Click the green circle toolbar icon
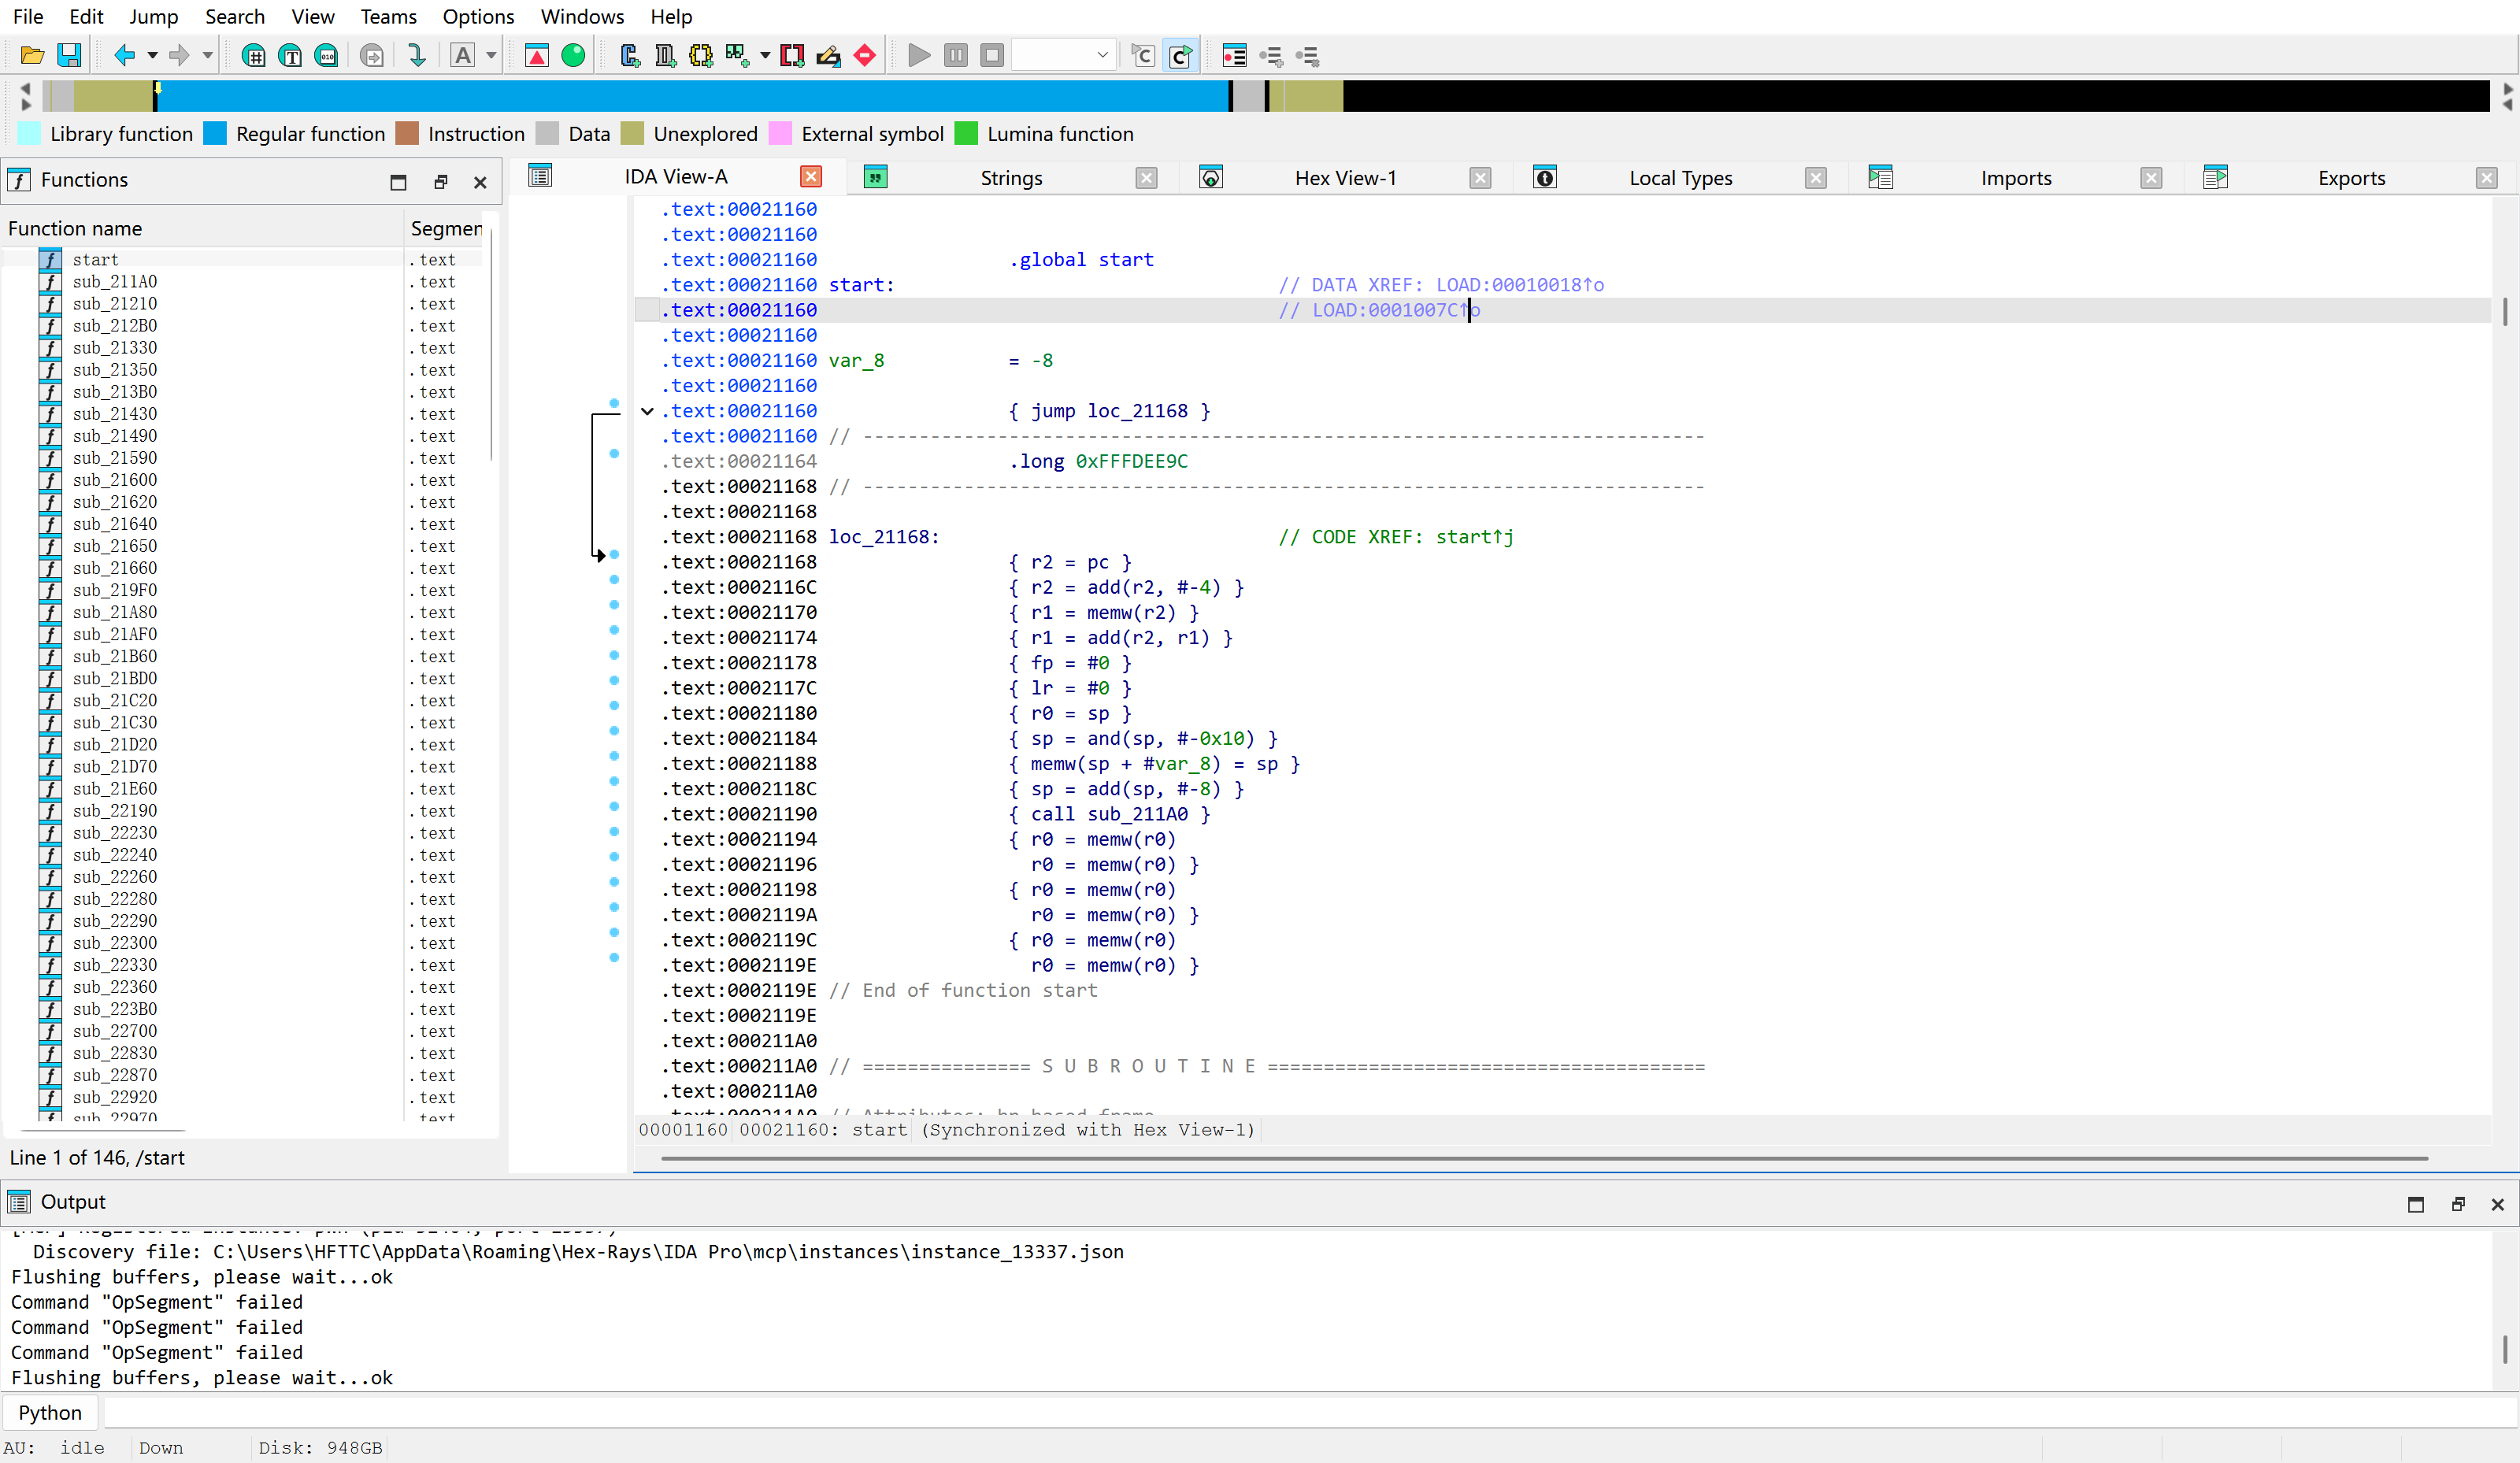The image size is (2520, 1463). 573,55
